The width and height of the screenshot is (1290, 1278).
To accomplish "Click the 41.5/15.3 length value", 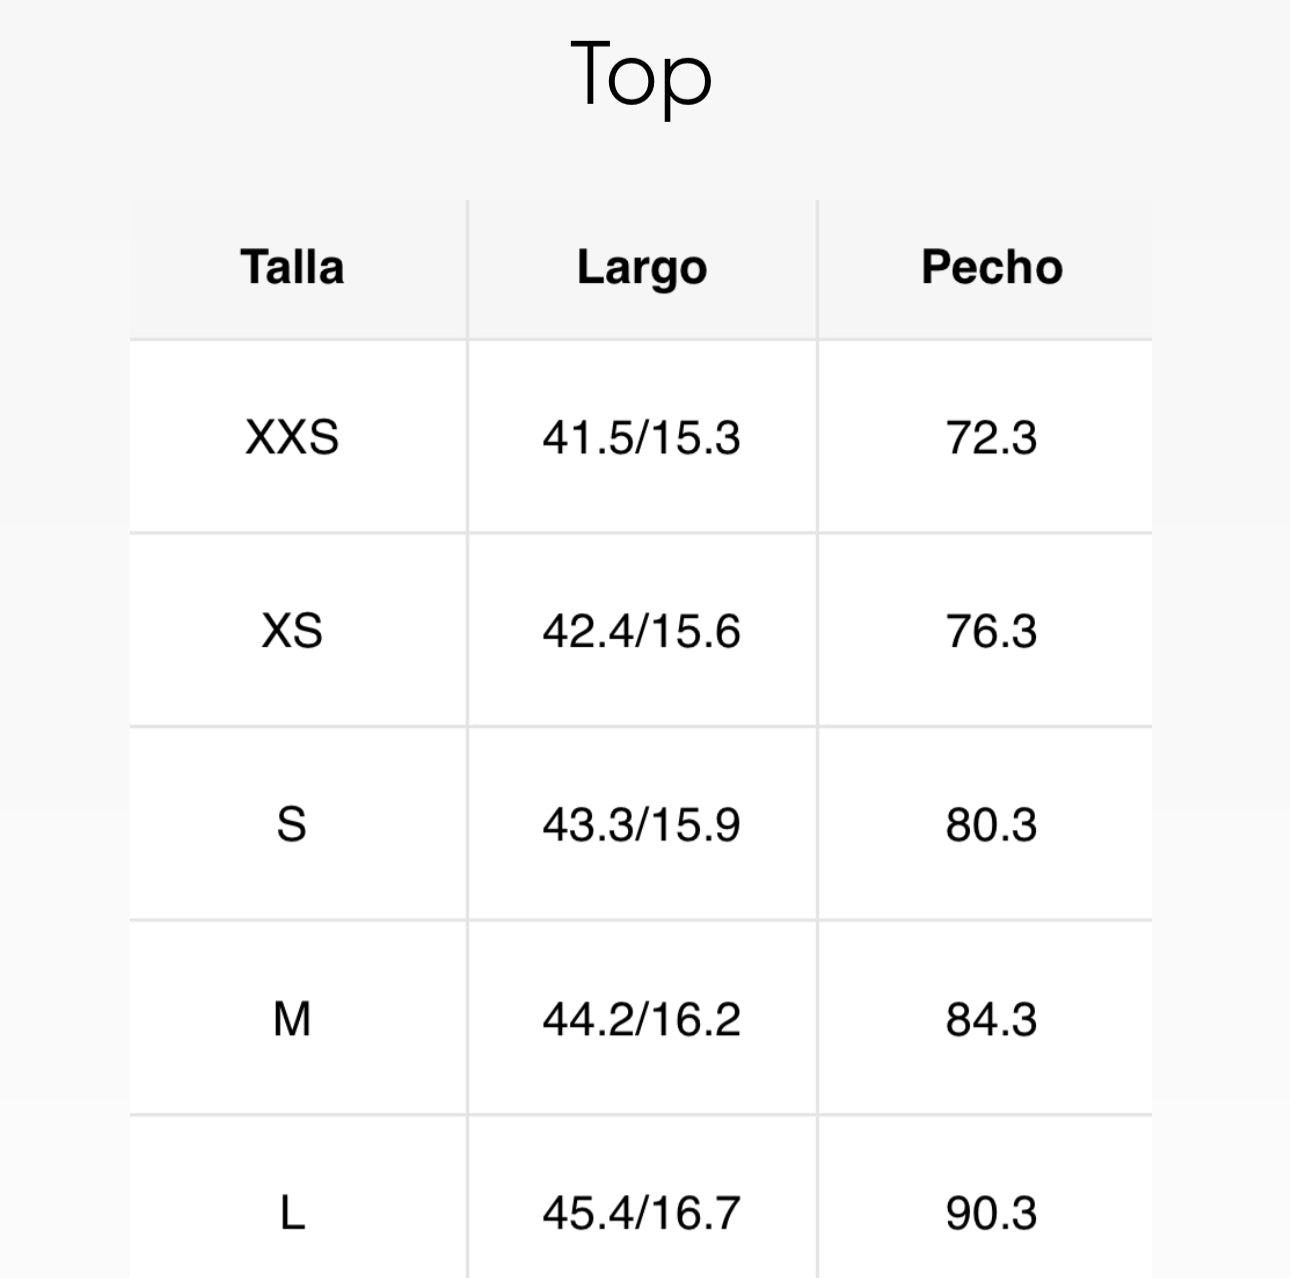I will click(642, 437).
